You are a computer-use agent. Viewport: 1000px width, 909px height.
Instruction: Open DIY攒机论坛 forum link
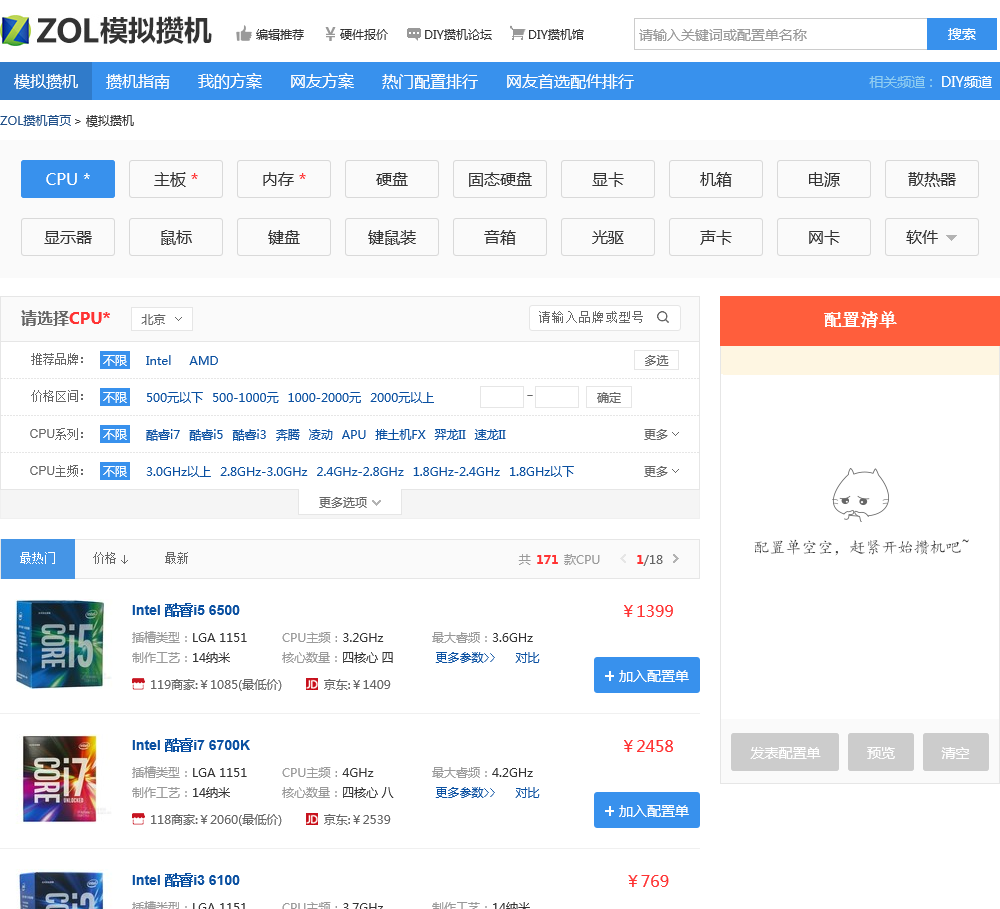(x=449, y=34)
